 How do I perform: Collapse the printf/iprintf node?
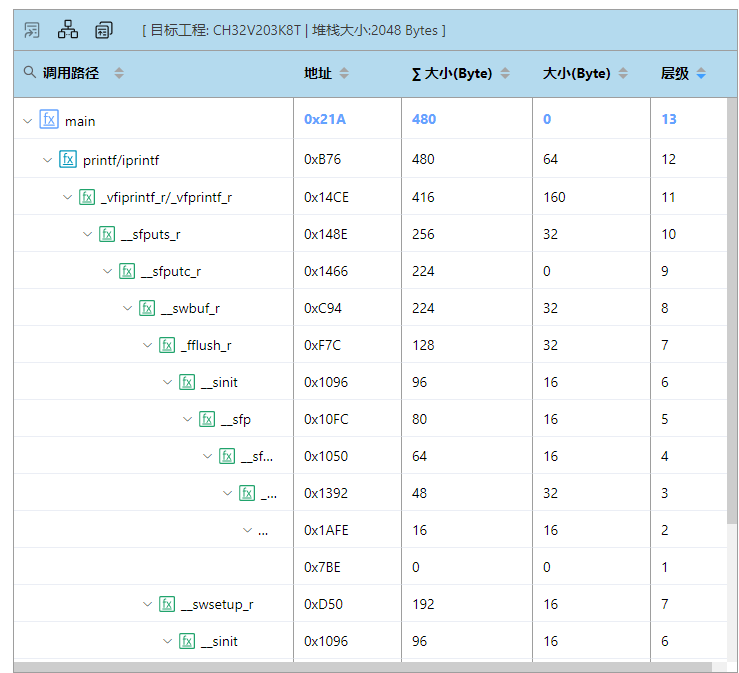pyautogui.click(x=48, y=160)
